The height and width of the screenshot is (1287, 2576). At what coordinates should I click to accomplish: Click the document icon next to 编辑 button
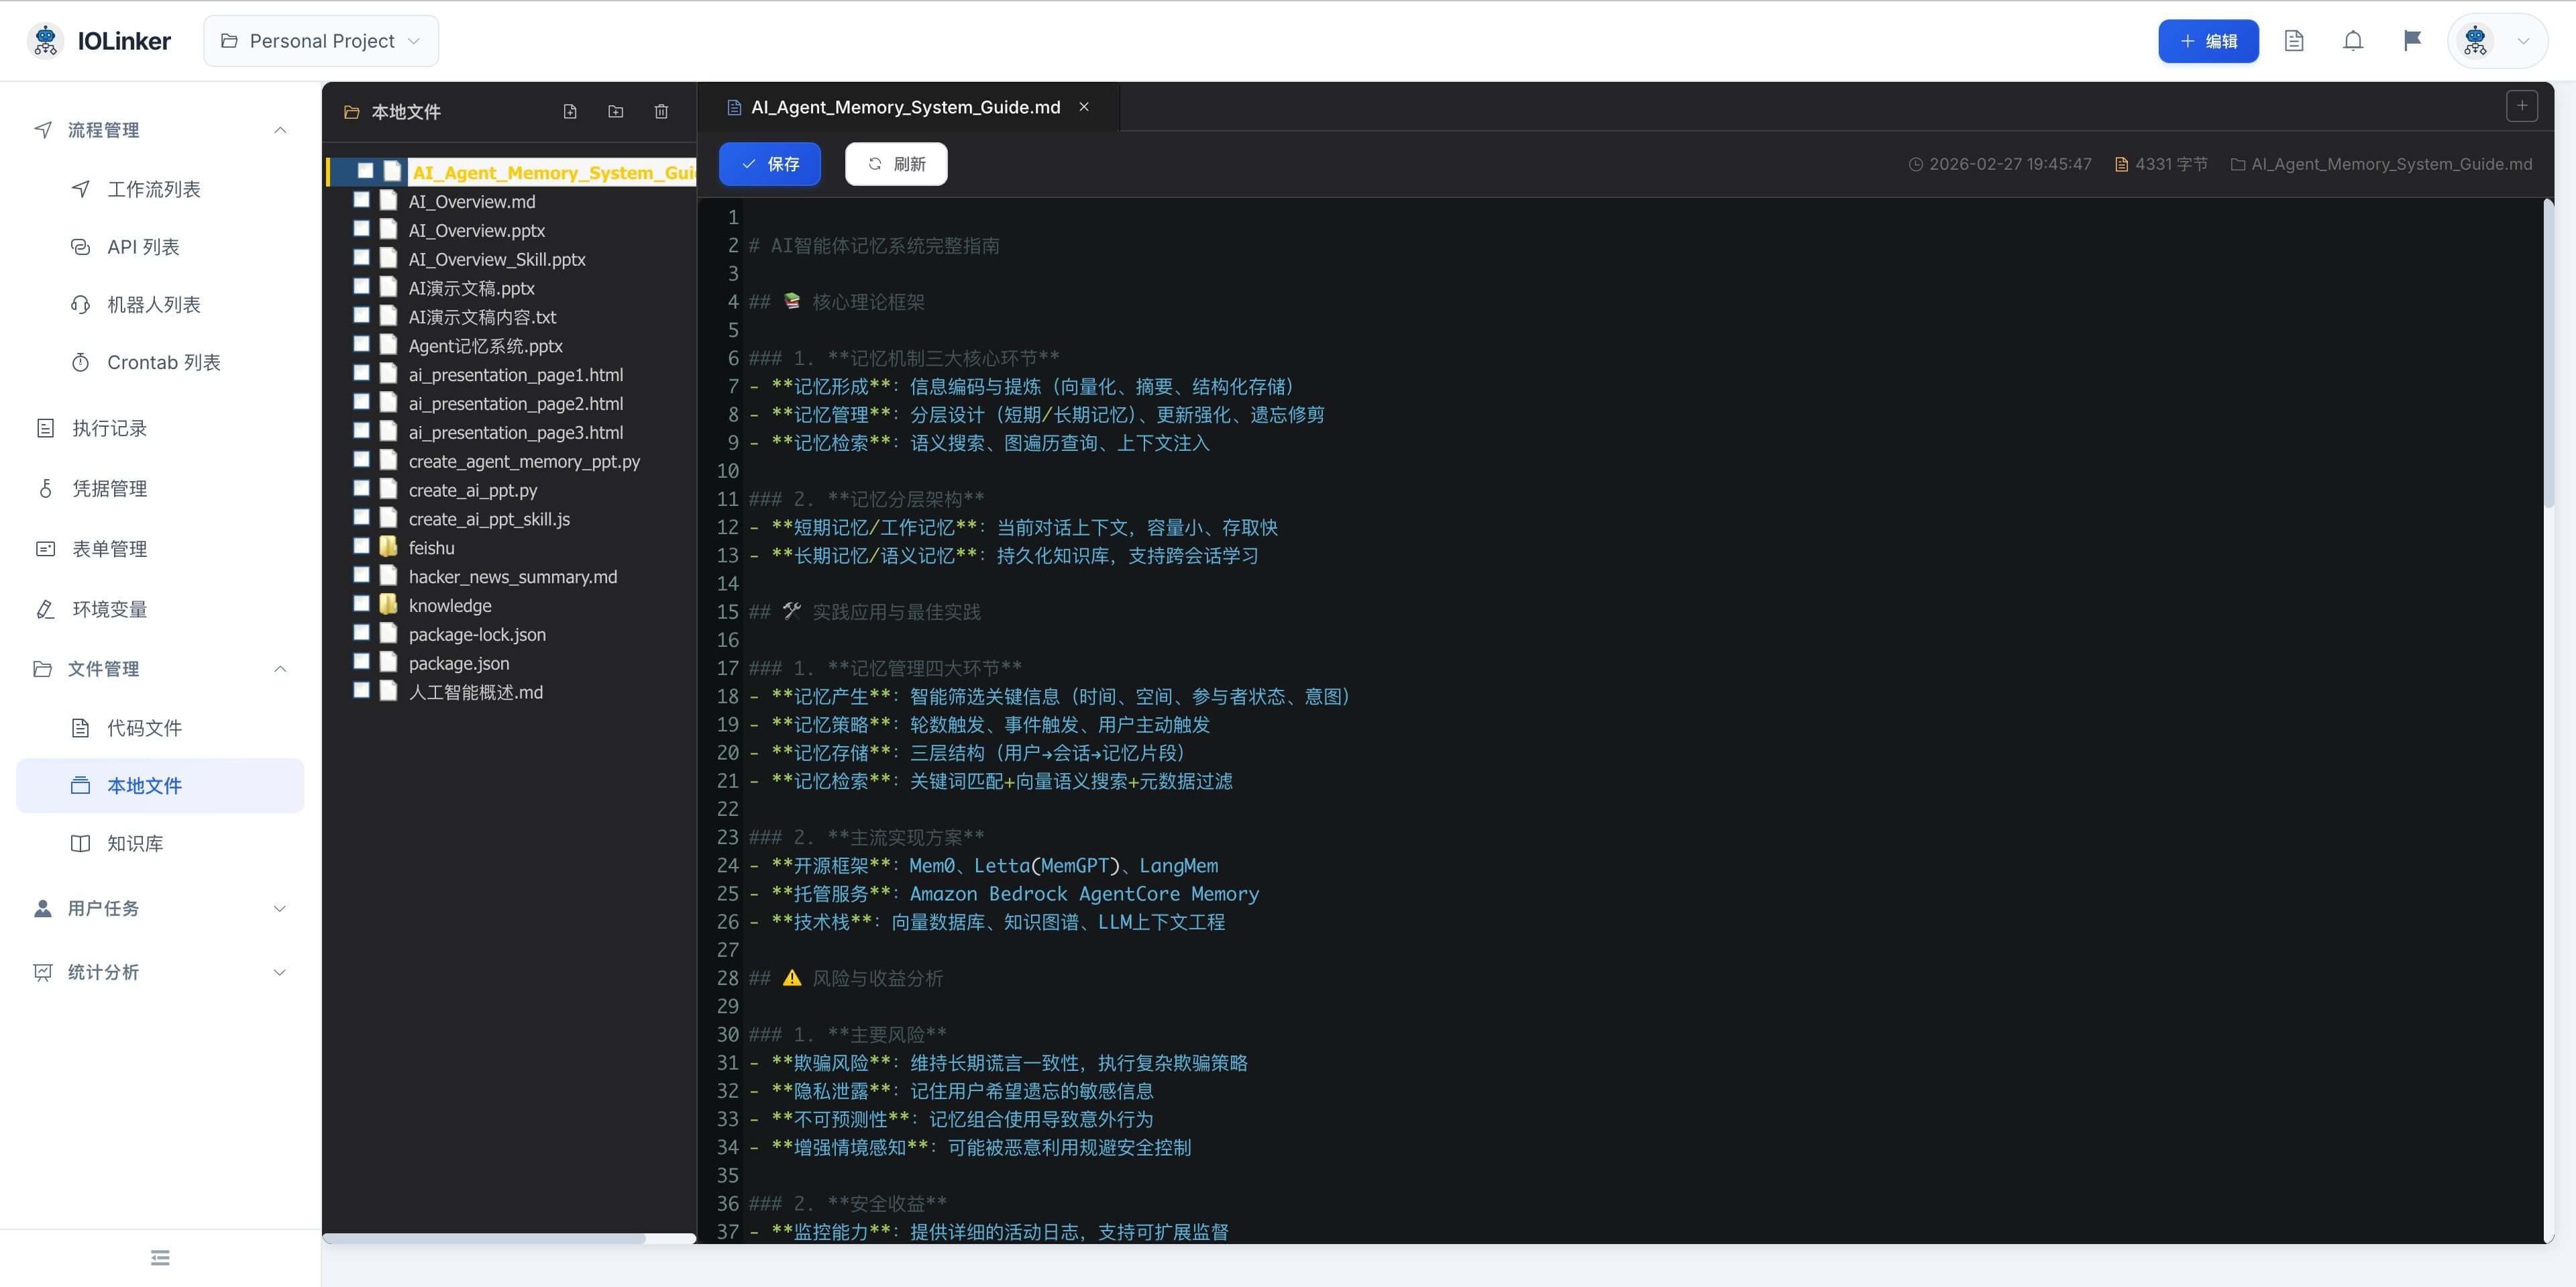point(2294,40)
